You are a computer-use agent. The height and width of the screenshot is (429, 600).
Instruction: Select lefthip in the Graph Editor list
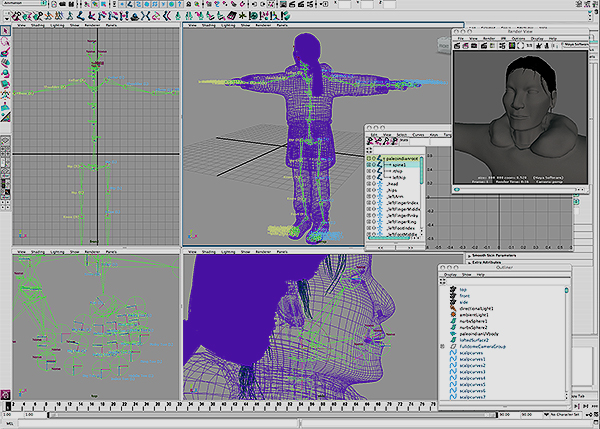pos(399,177)
